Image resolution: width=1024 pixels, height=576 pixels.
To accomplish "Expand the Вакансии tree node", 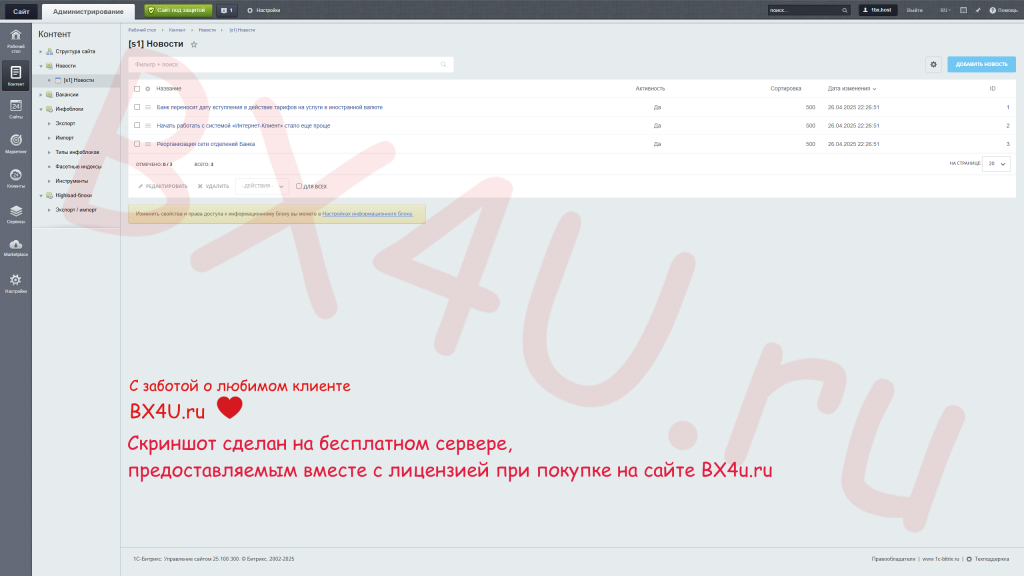I will coord(40,95).
